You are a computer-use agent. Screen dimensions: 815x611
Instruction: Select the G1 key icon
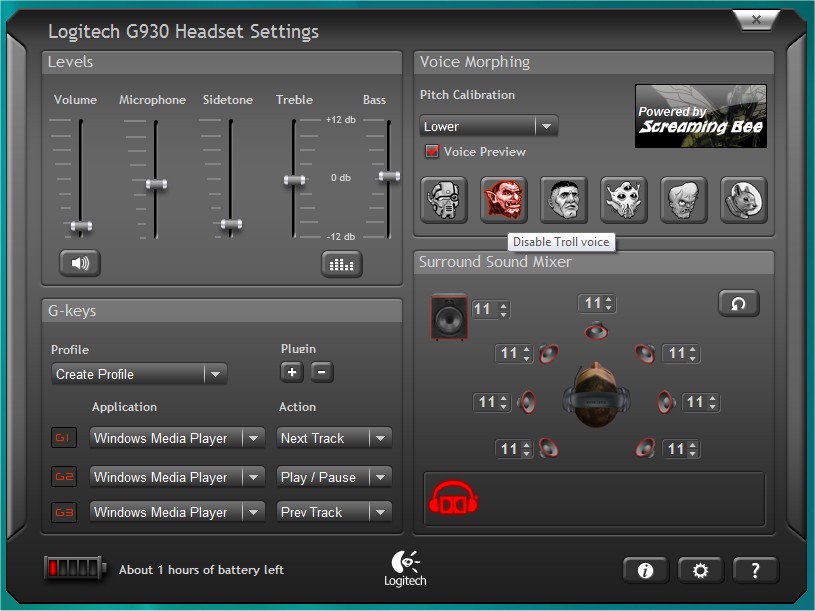63,438
